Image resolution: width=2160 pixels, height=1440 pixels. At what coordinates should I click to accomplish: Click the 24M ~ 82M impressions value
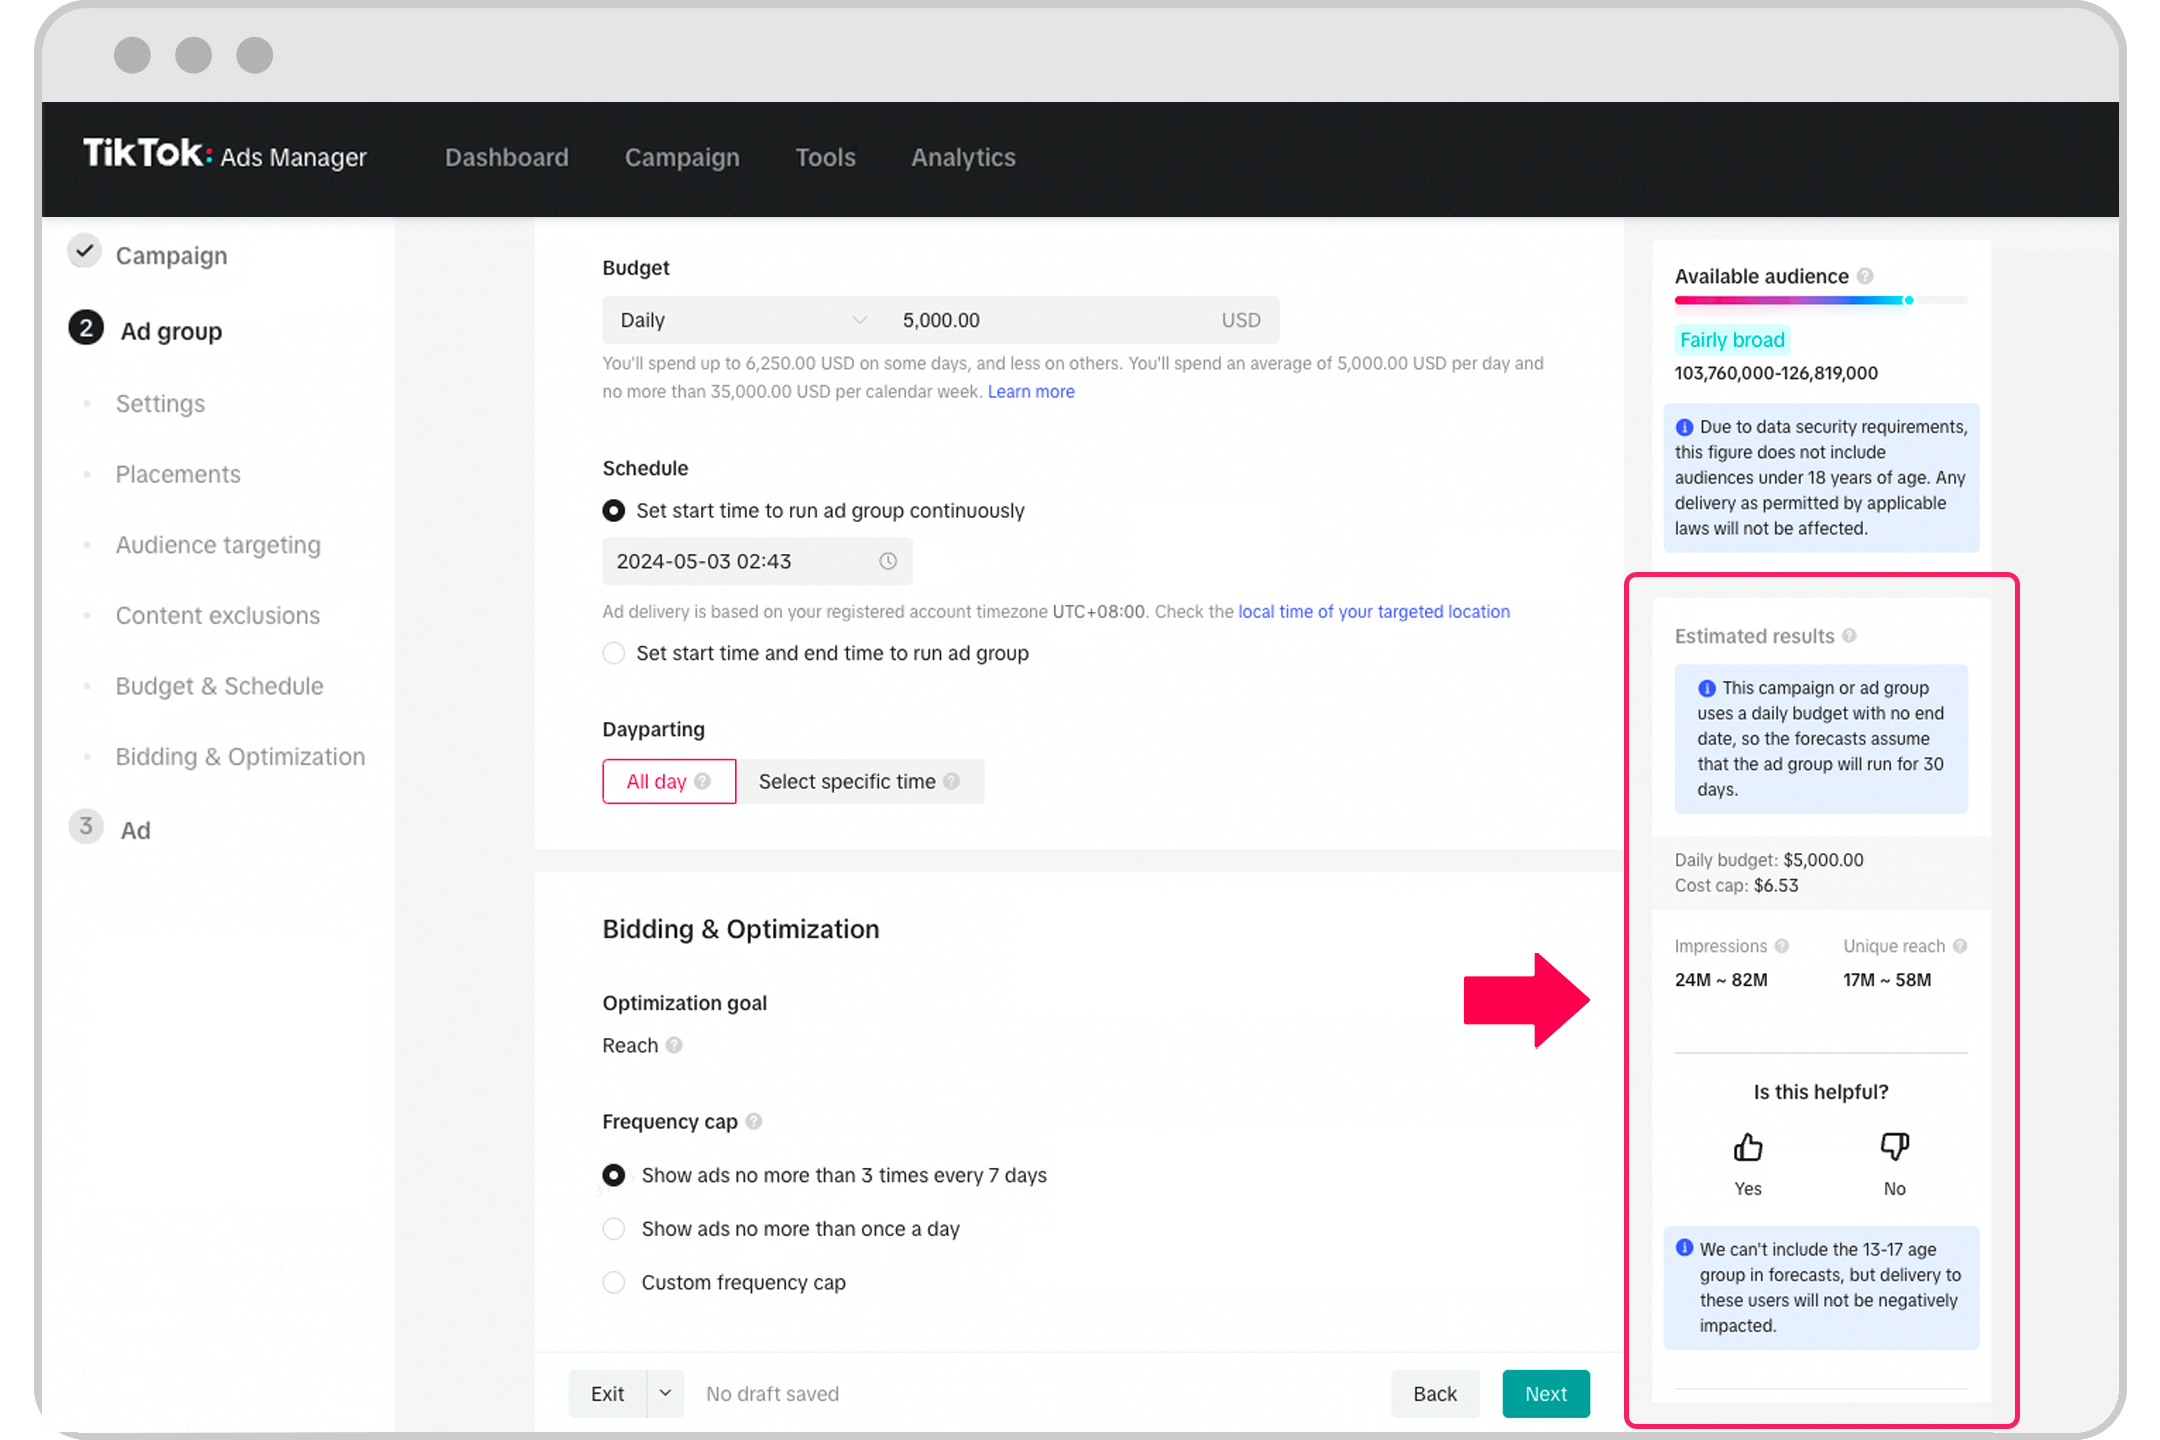1721,980
